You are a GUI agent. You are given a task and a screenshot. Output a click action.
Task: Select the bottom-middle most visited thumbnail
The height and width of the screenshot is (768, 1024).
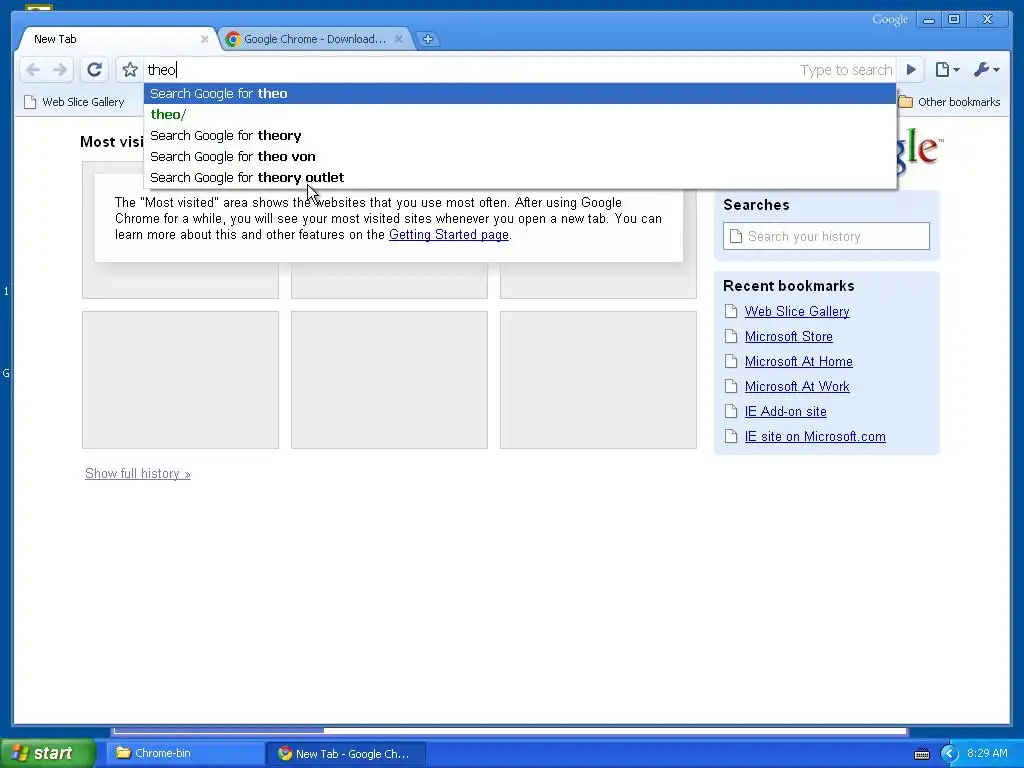(389, 380)
